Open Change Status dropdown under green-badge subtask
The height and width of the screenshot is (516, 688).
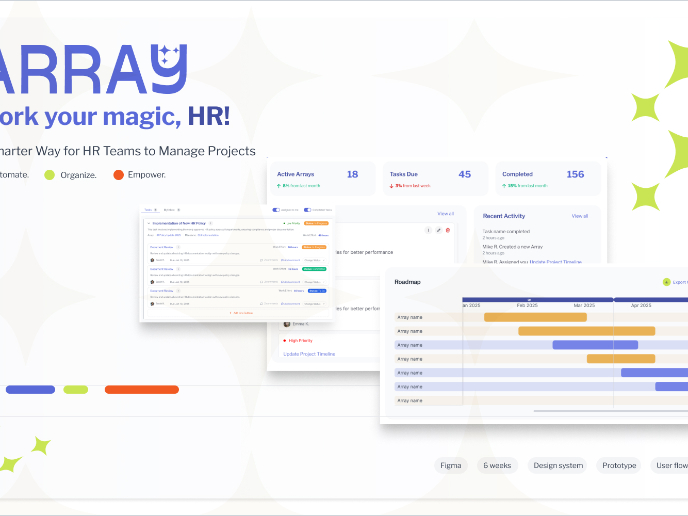click(314, 282)
